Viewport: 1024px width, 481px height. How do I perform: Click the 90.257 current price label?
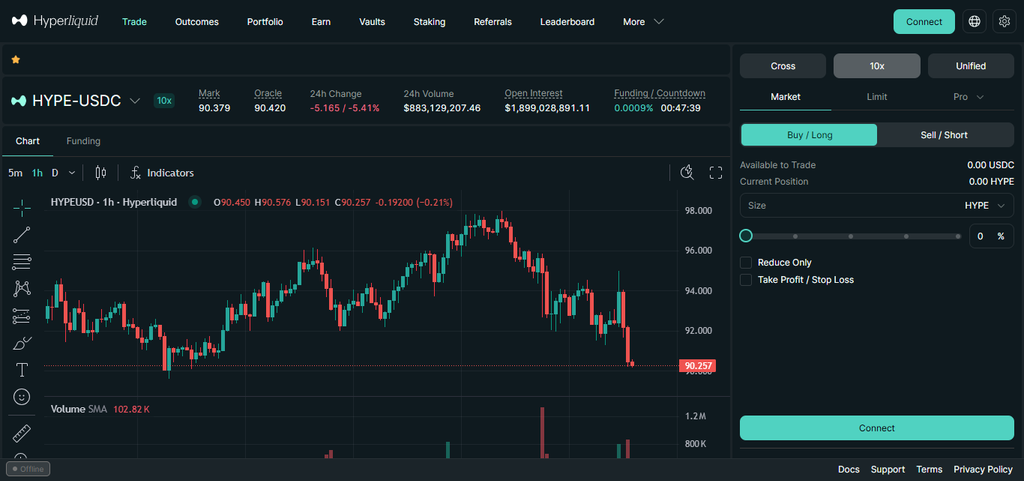tap(697, 365)
